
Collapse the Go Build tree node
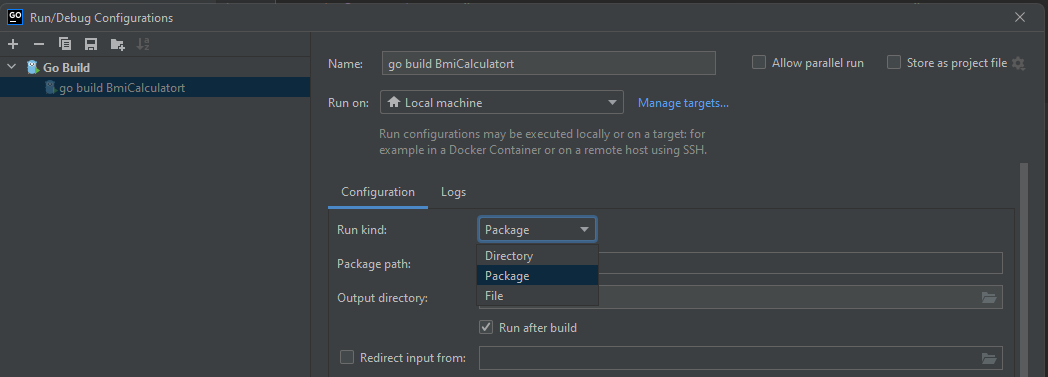pyautogui.click(x=11, y=67)
